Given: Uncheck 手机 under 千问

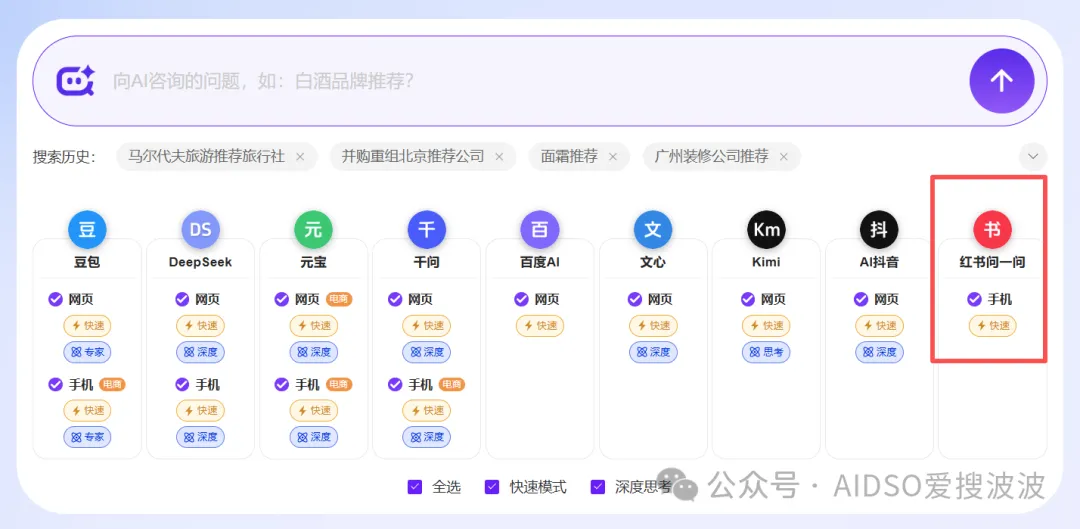Looking at the screenshot, I should [395, 384].
